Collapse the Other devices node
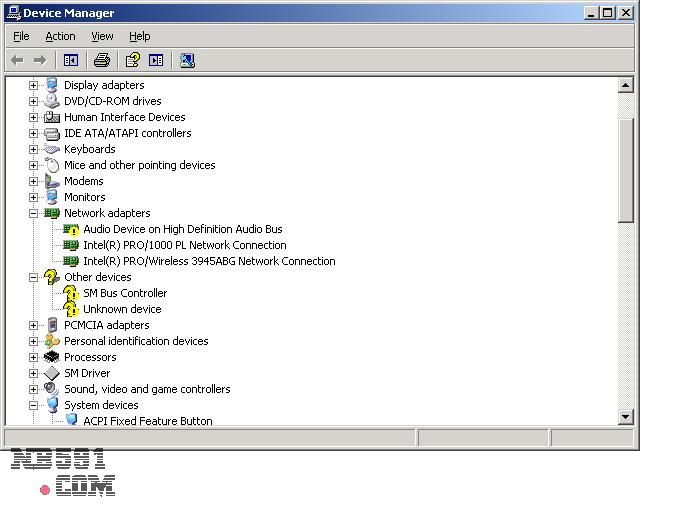 [33, 277]
